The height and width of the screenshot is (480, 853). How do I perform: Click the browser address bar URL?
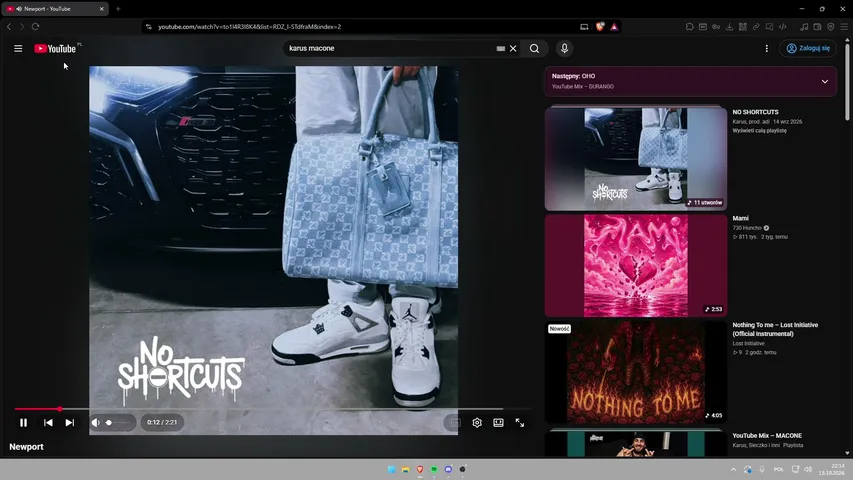(250, 27)
